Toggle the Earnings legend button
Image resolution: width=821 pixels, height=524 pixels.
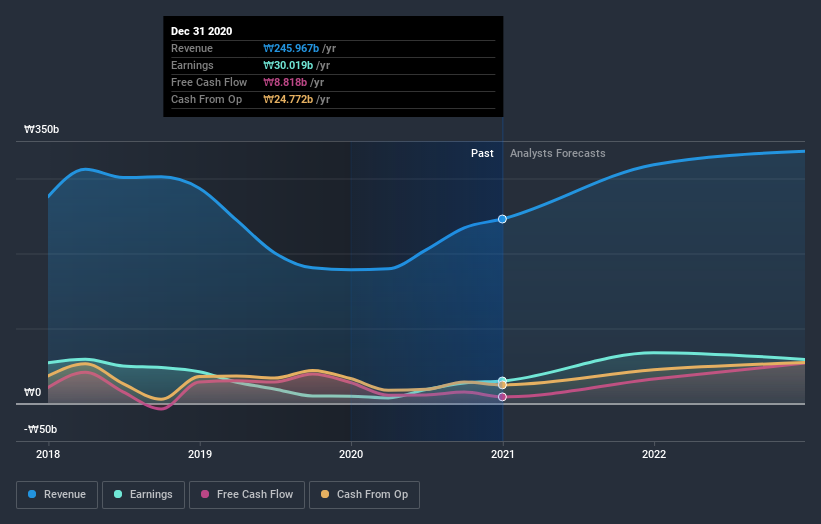(x=143, y=495)
